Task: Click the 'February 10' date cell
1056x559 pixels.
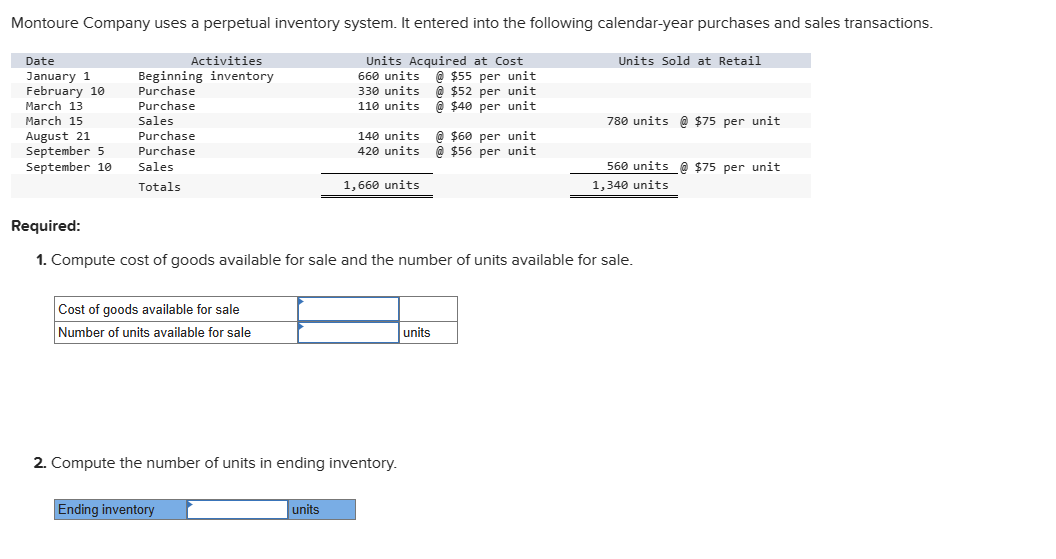Action: click(65, 91)
